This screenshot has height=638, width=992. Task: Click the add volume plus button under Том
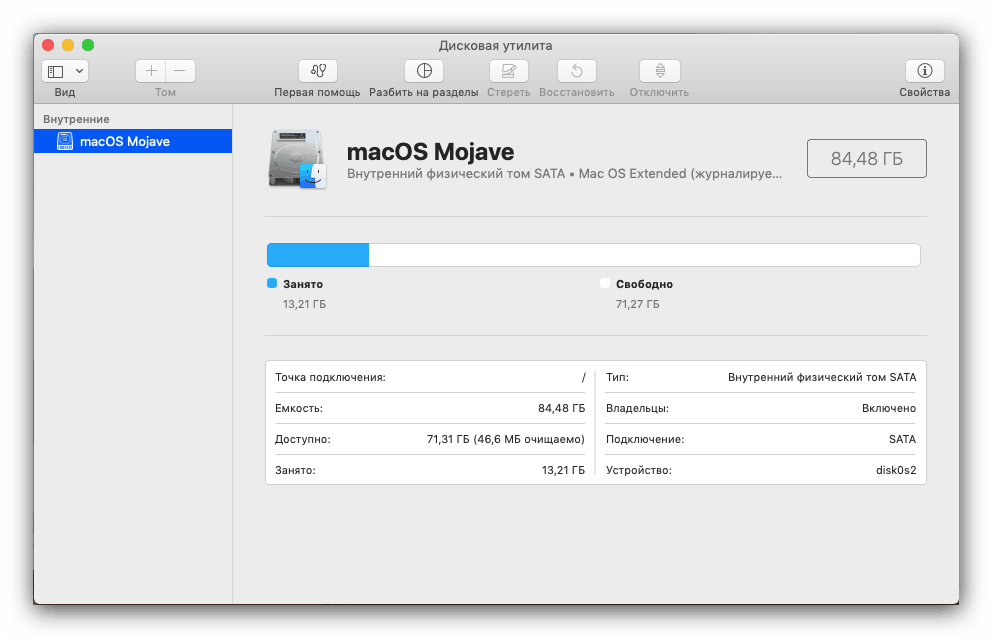tap(150, 71)
